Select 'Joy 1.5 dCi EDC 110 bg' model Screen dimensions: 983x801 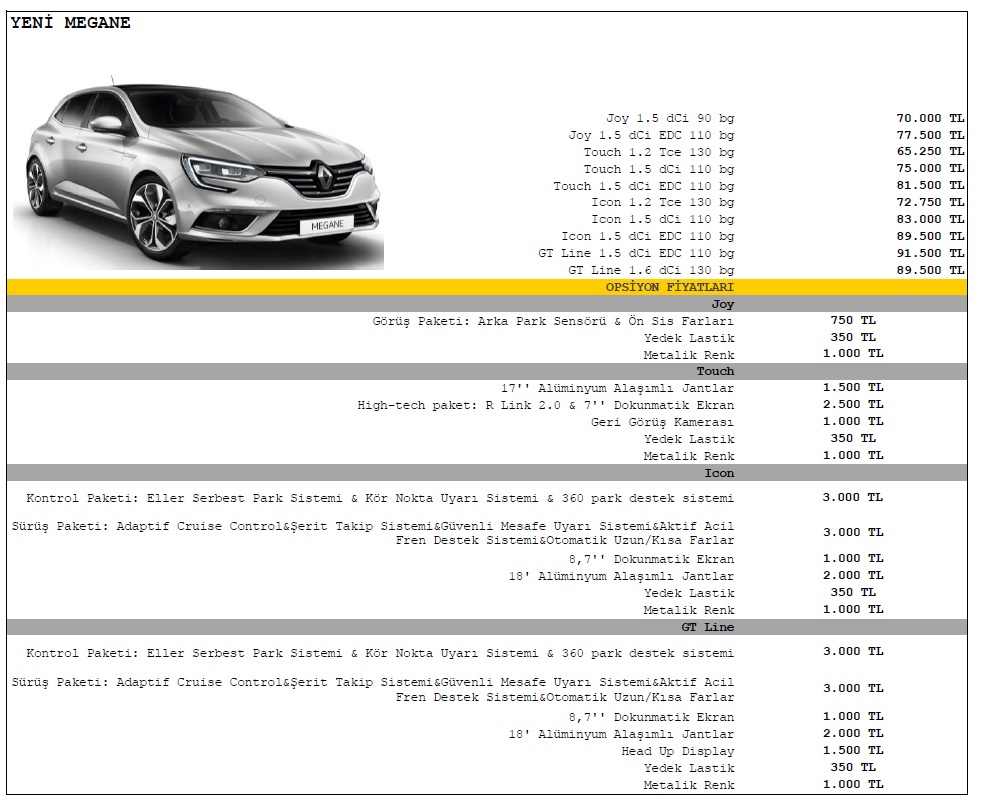click(651, 135)
